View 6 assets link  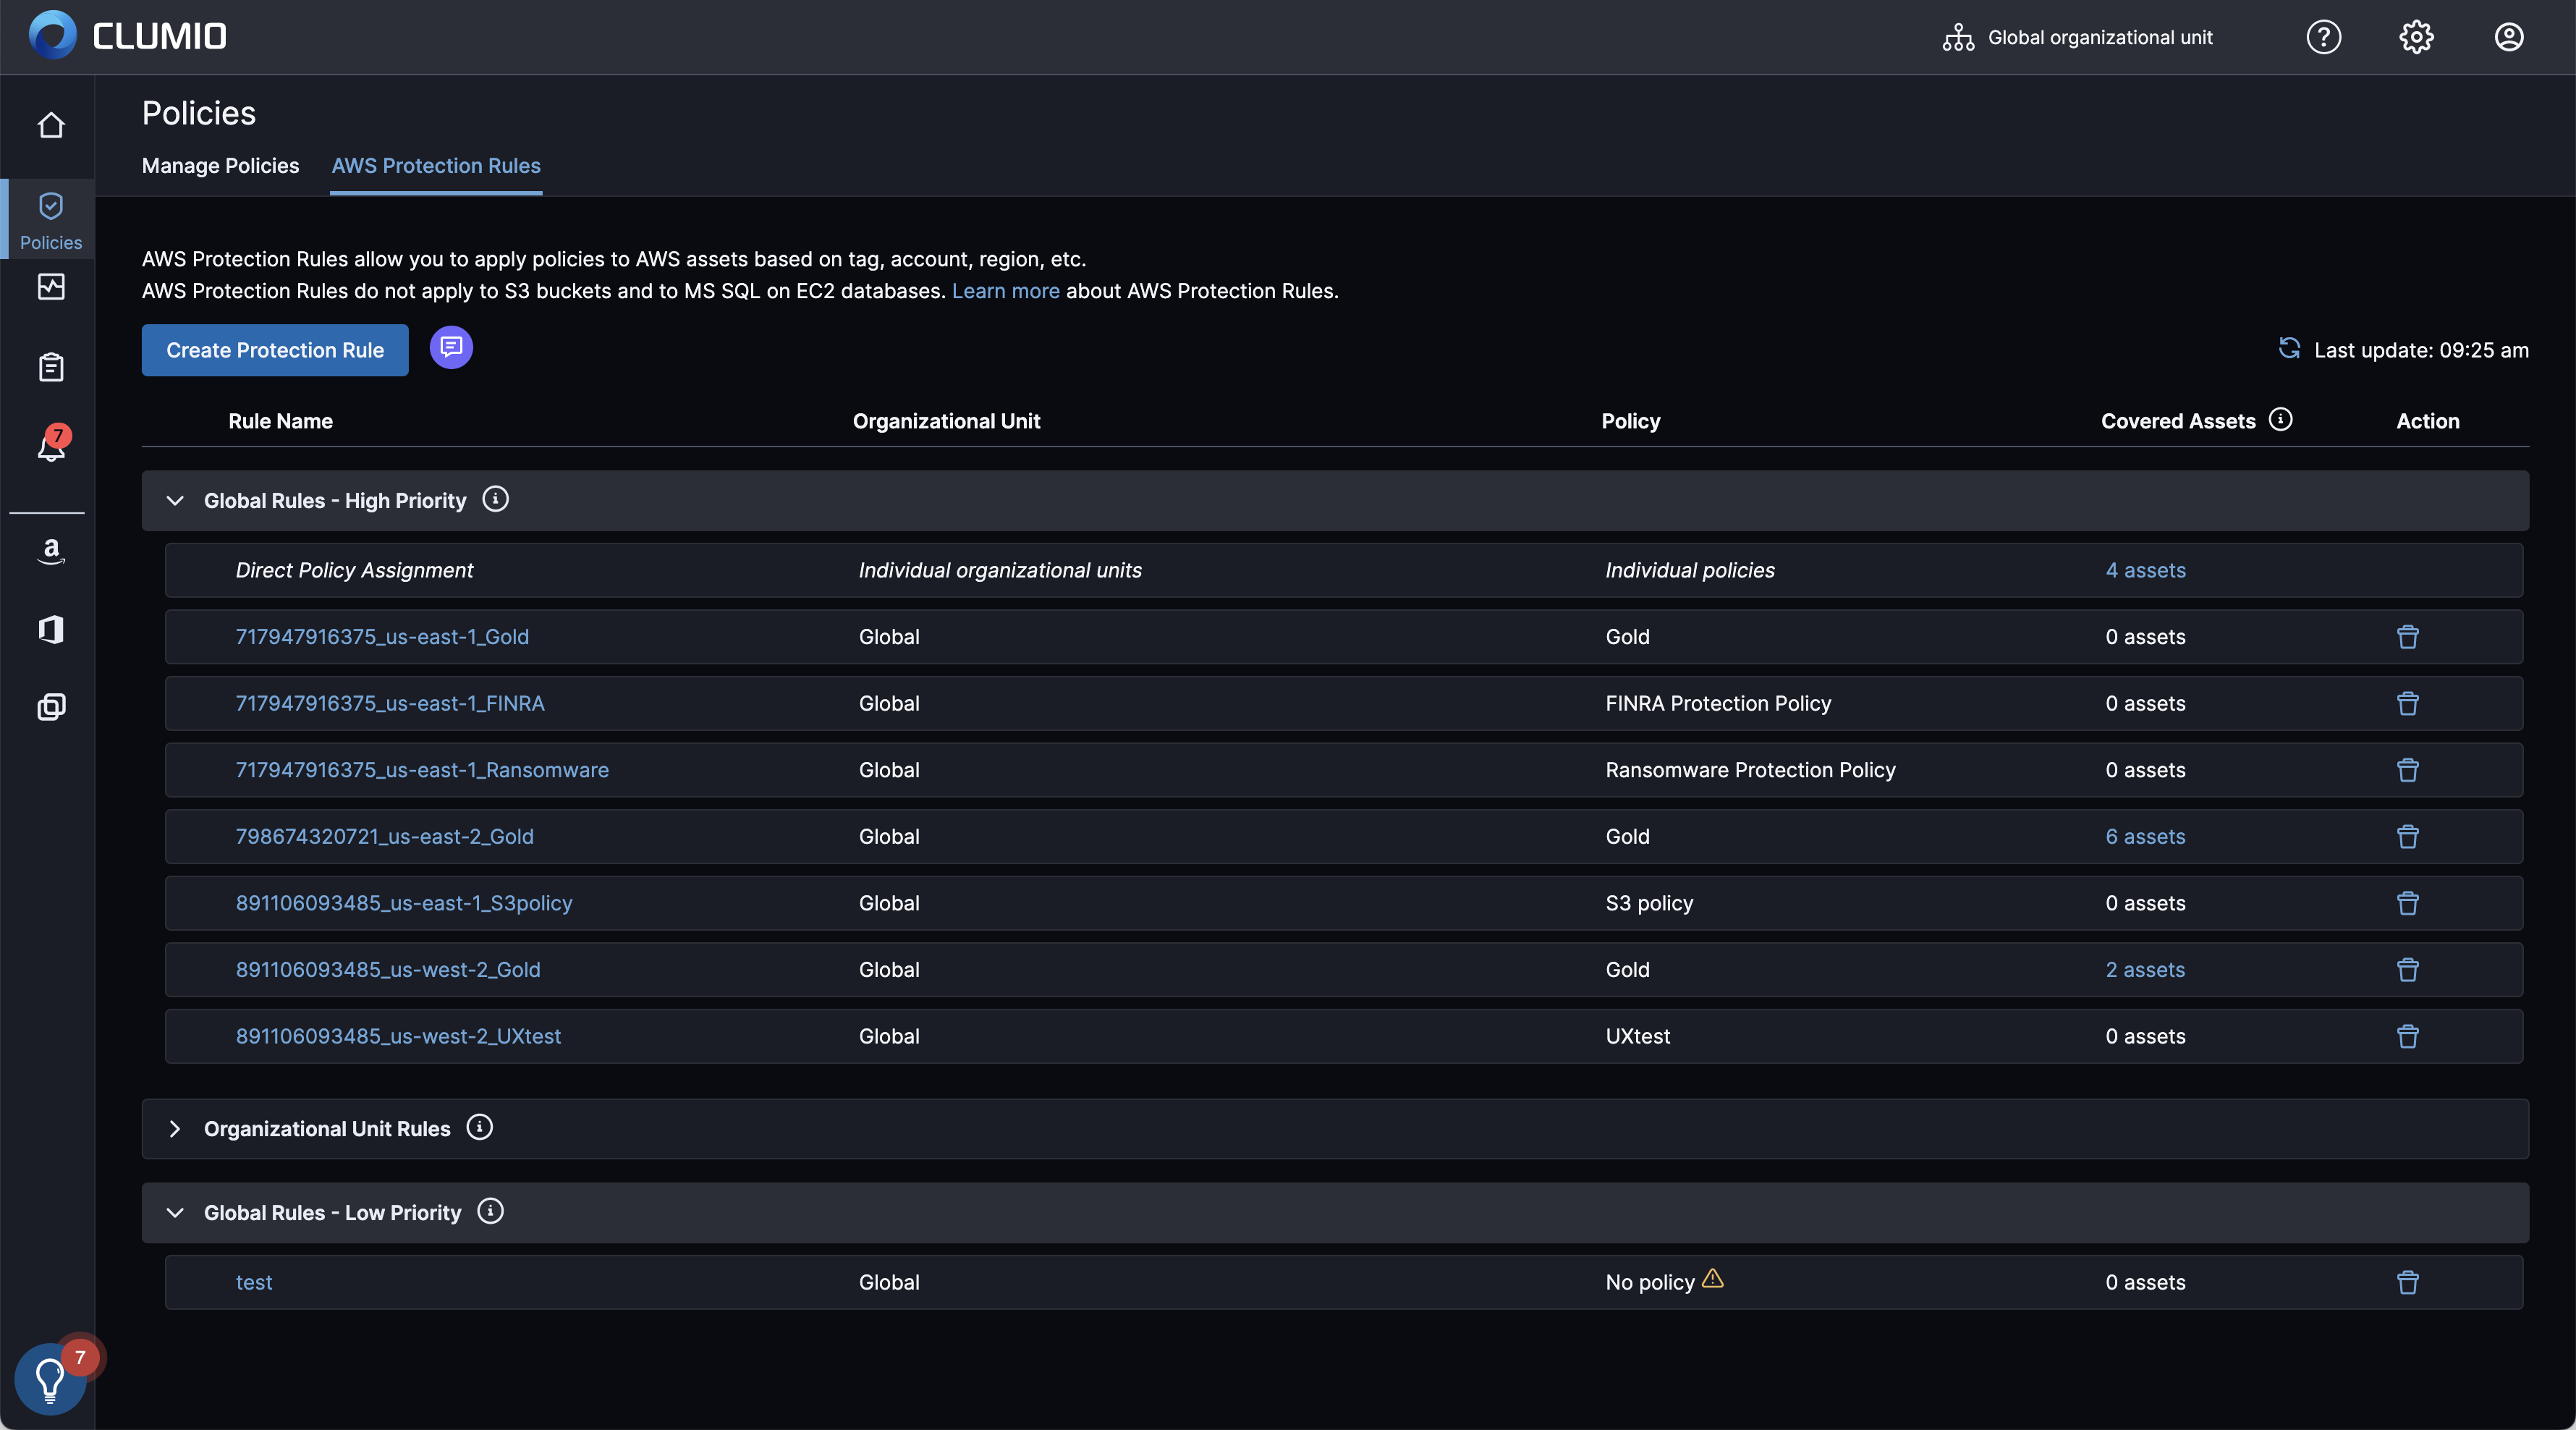pos(2145,837)
